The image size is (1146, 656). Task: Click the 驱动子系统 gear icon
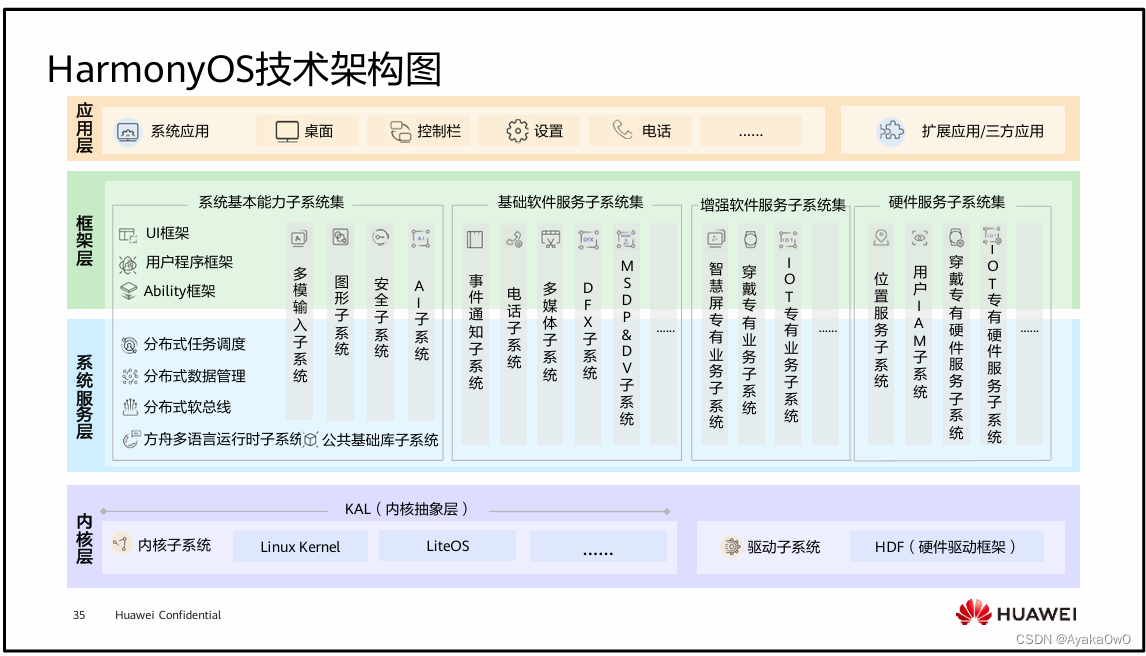tap(729, 546)
